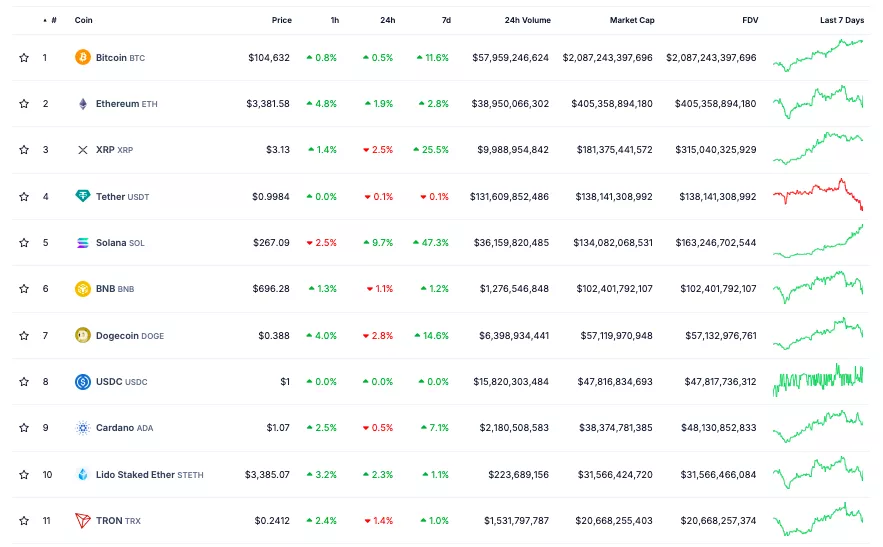The image size is (883, 547).
Task: Click the 7d column header
Action: coord(445,20)
